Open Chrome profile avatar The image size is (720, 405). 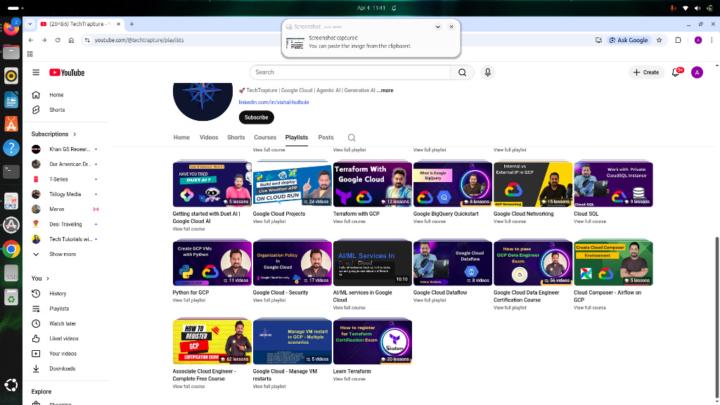point(698,40)
